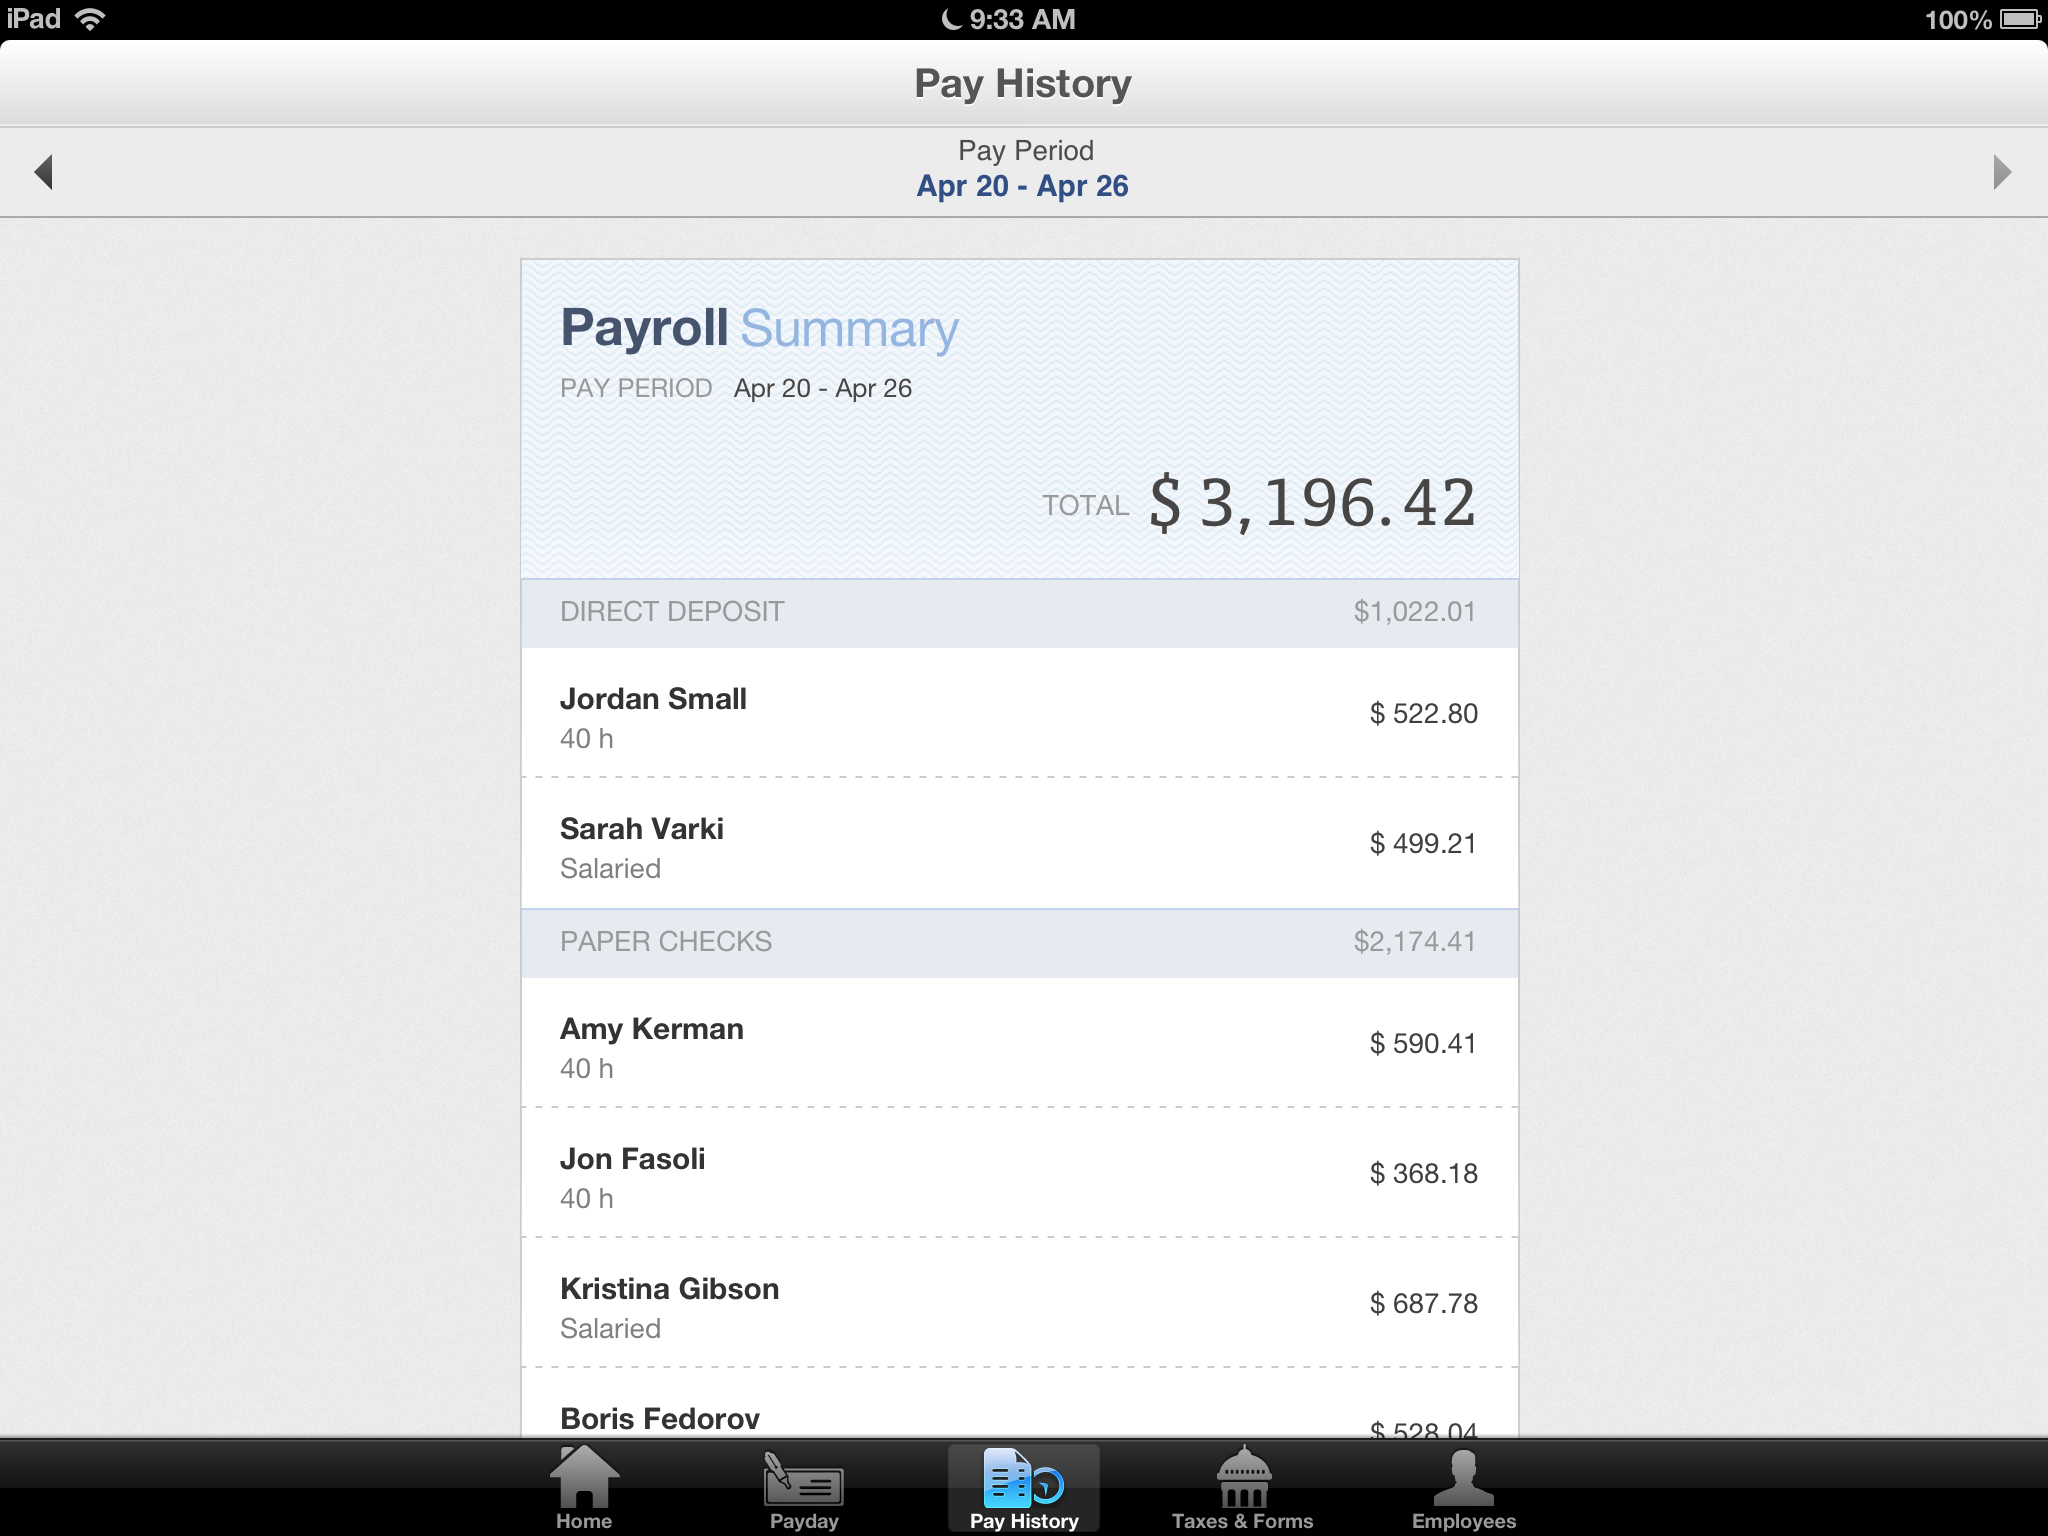Advance to next pay period with right arrow
Viewport: 2048px width, 1536px height.
pos(2004,172)
